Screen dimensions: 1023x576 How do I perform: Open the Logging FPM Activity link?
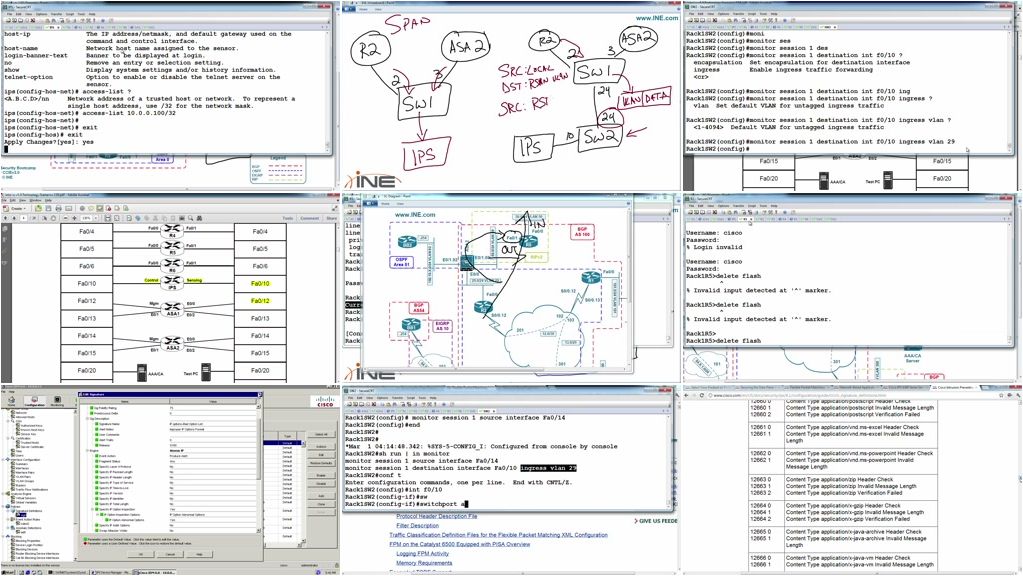(x=423, y=554)
